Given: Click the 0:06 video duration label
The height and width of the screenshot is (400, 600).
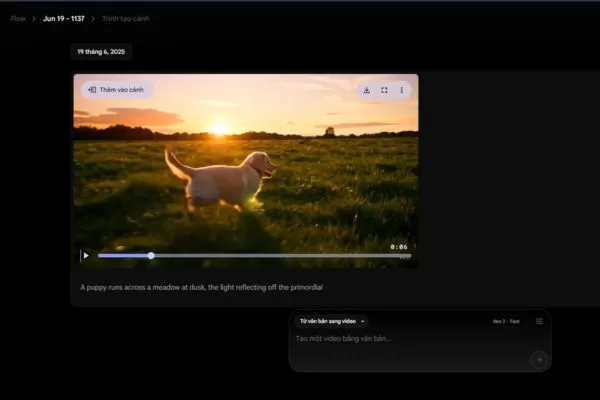Looking at the screenshot, I should click(399, 247).
